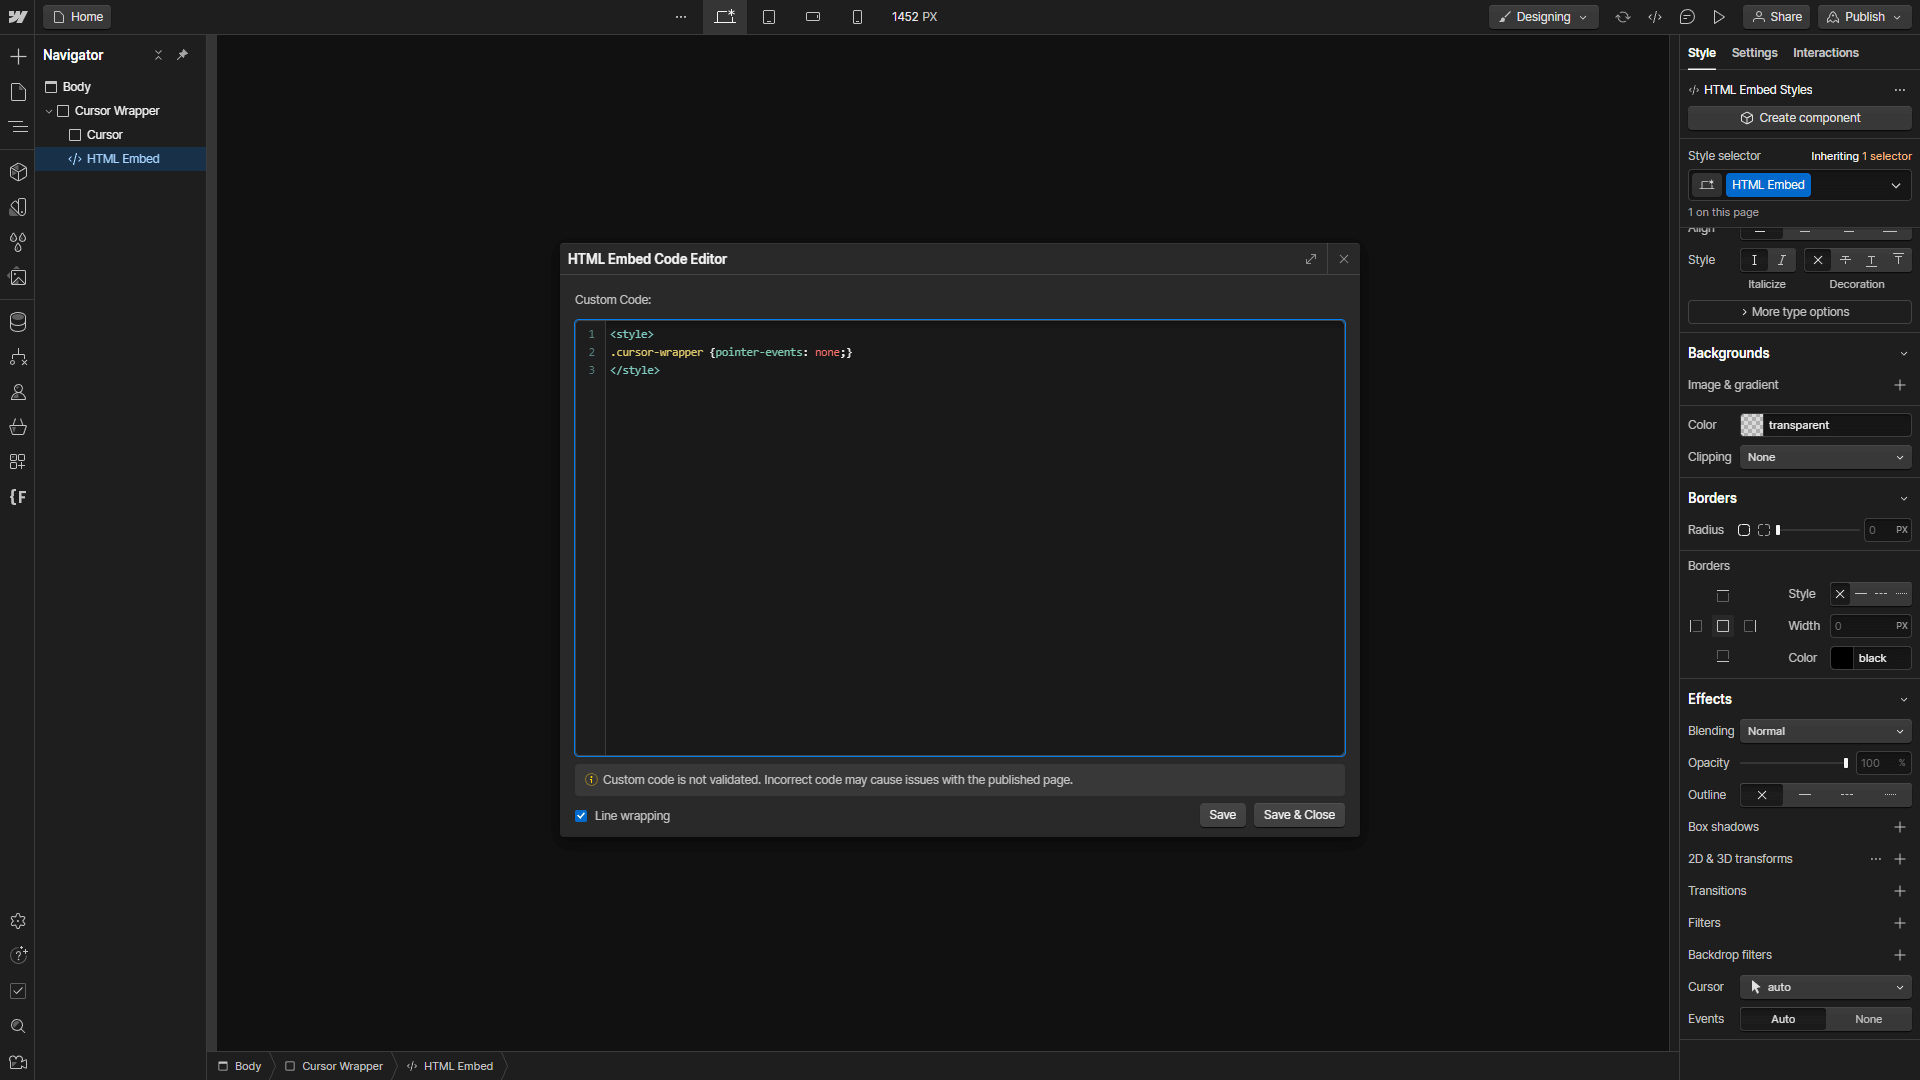
Task: Pin the Navigator panel
Action: coord(182,55)
